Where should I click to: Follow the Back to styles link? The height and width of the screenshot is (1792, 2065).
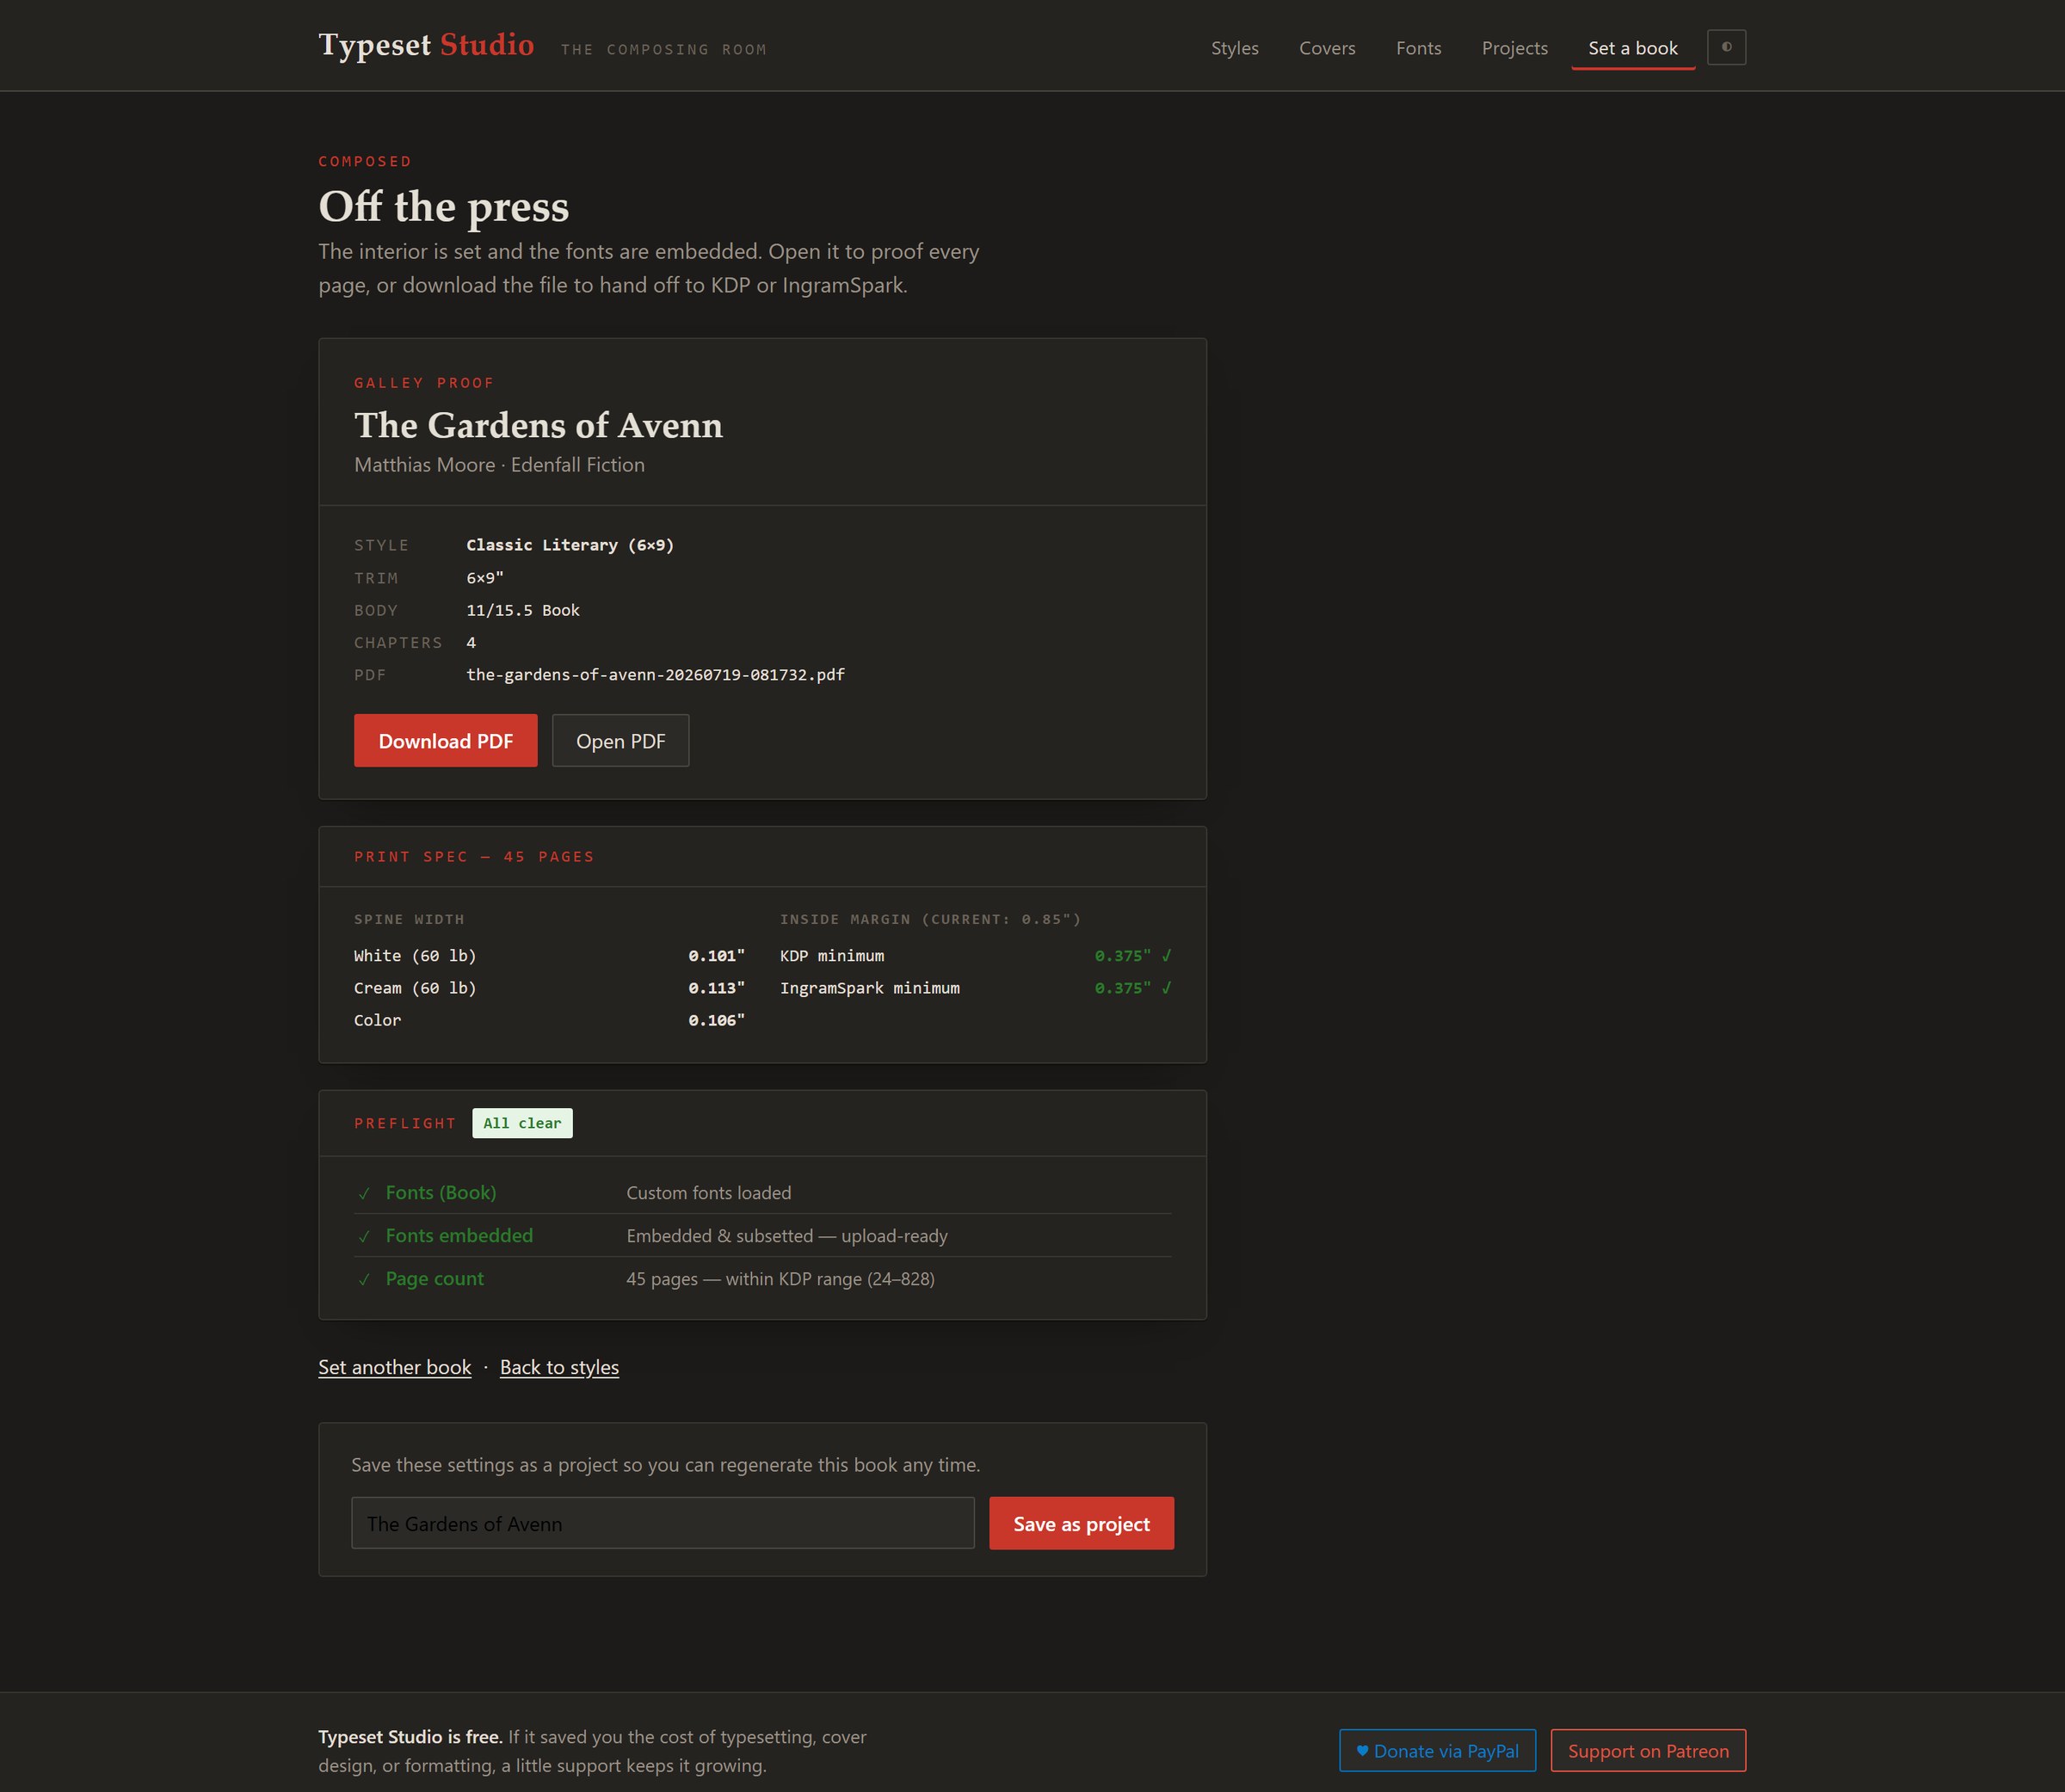point(559,1367)
